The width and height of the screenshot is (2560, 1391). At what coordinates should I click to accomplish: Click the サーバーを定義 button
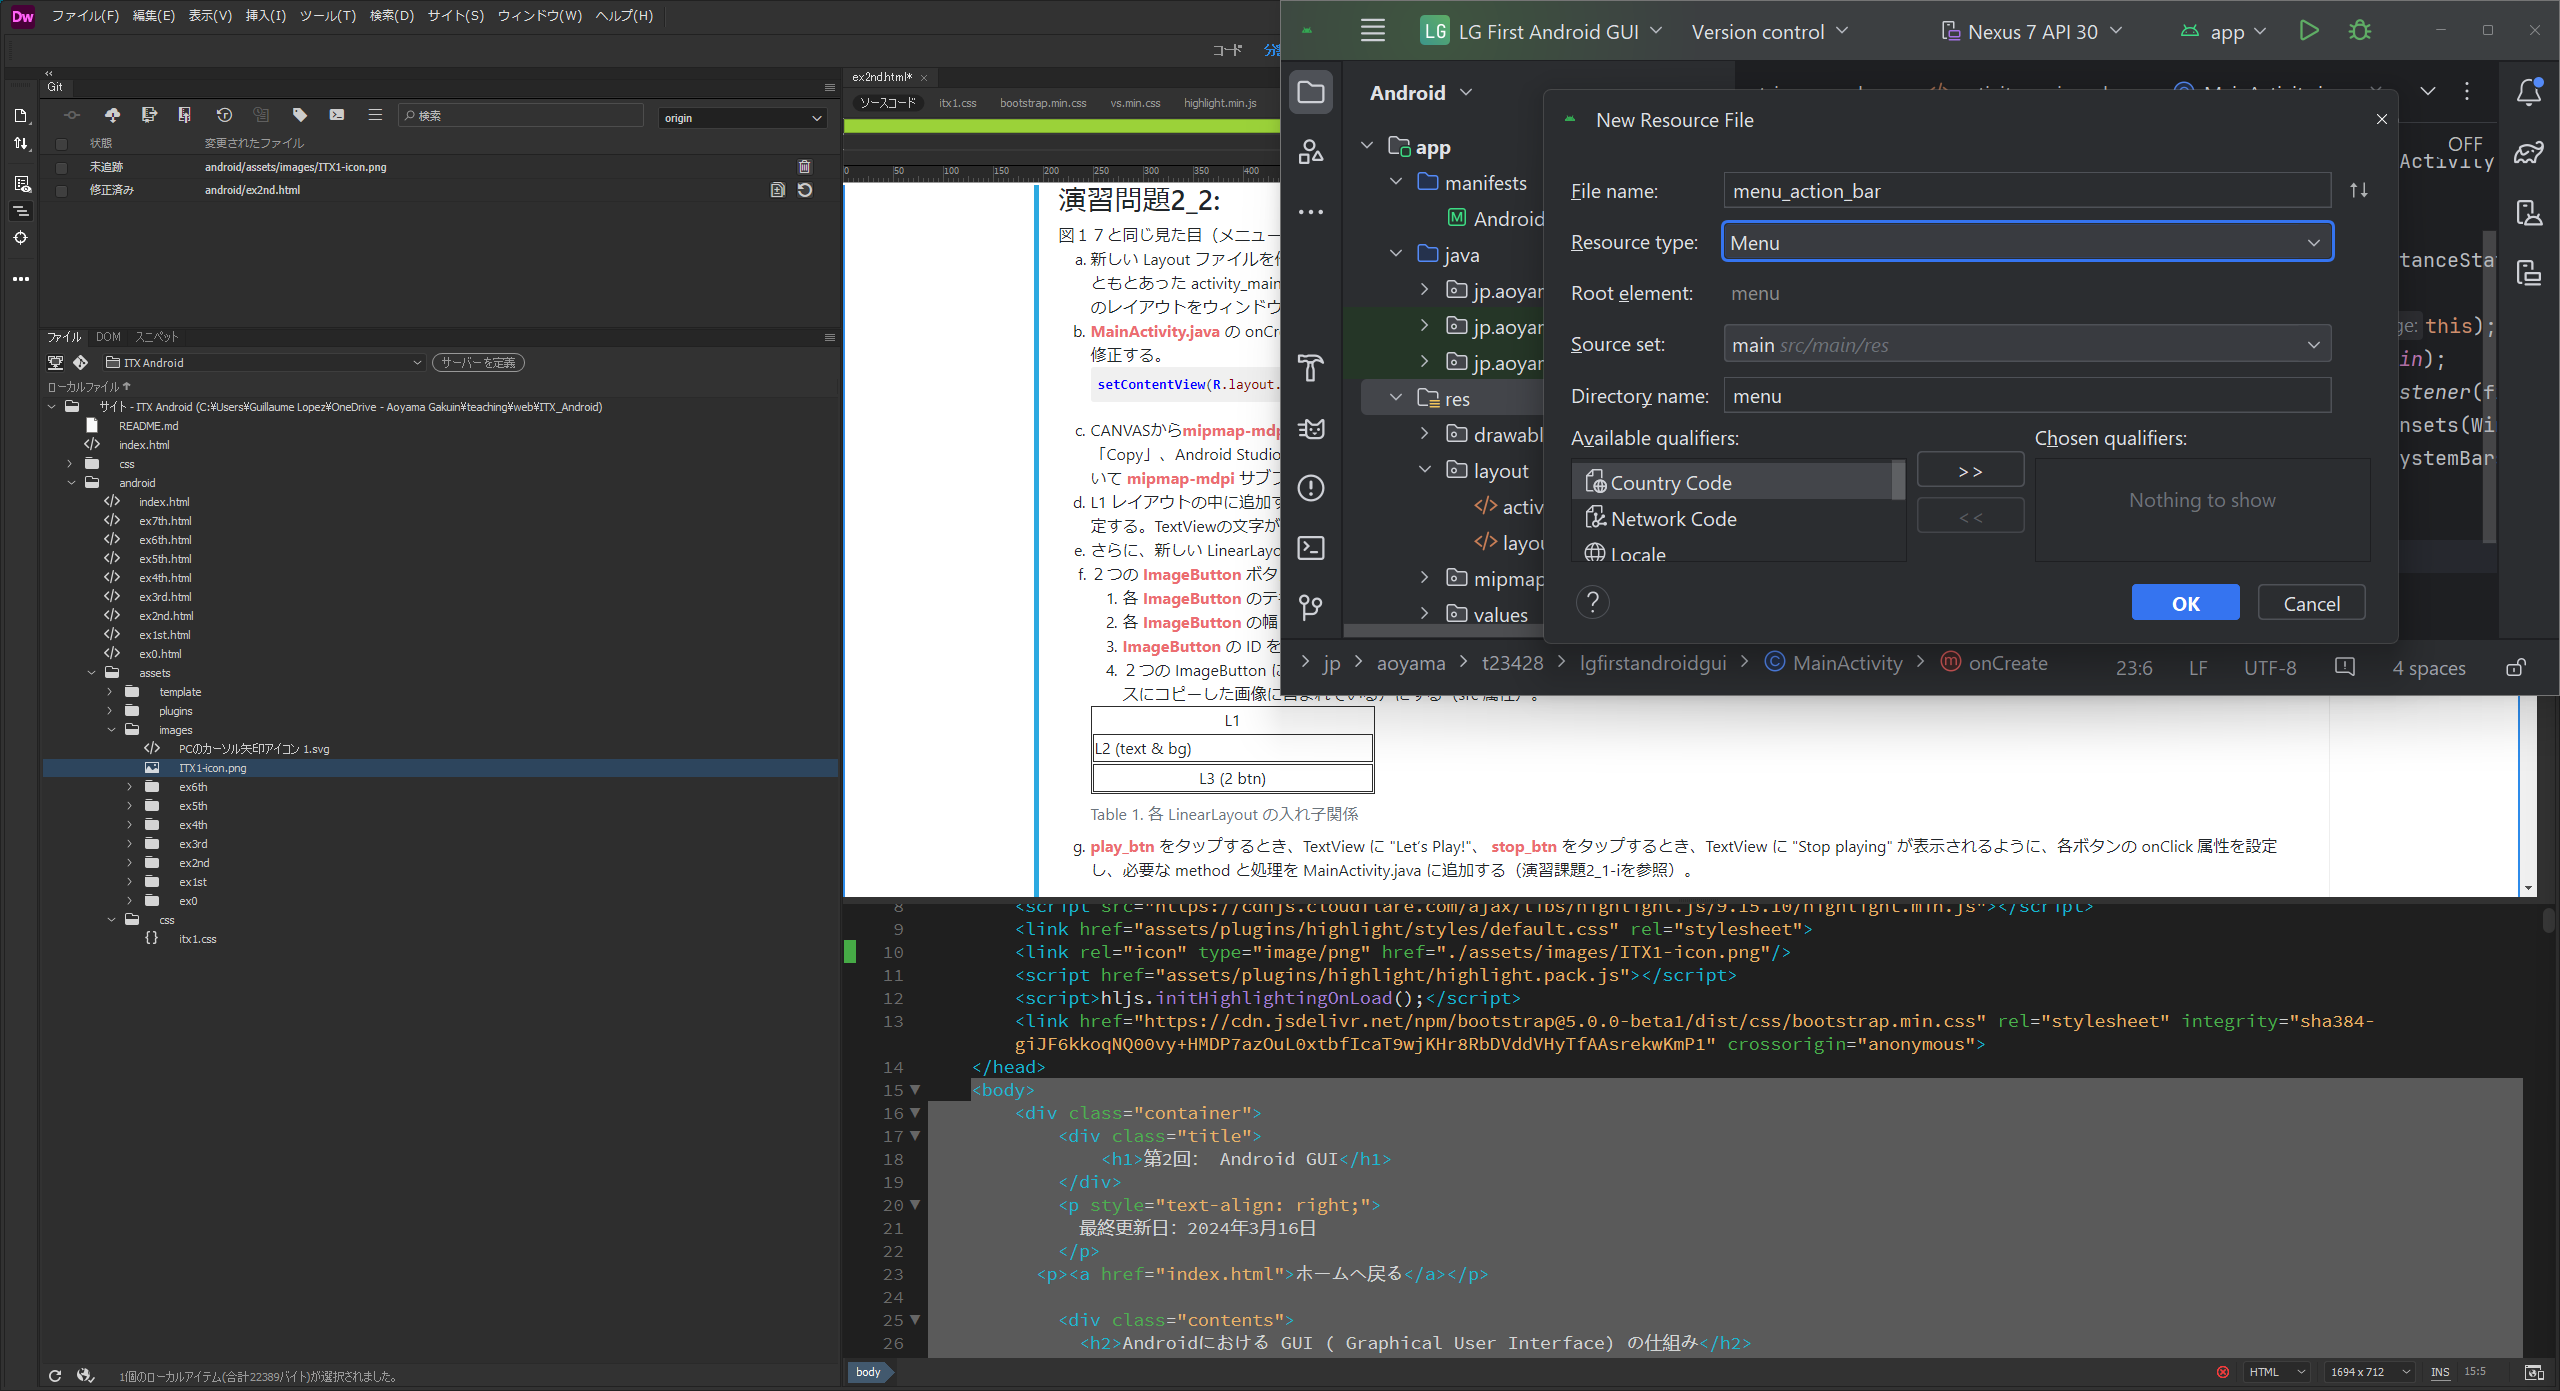(478, 362)
